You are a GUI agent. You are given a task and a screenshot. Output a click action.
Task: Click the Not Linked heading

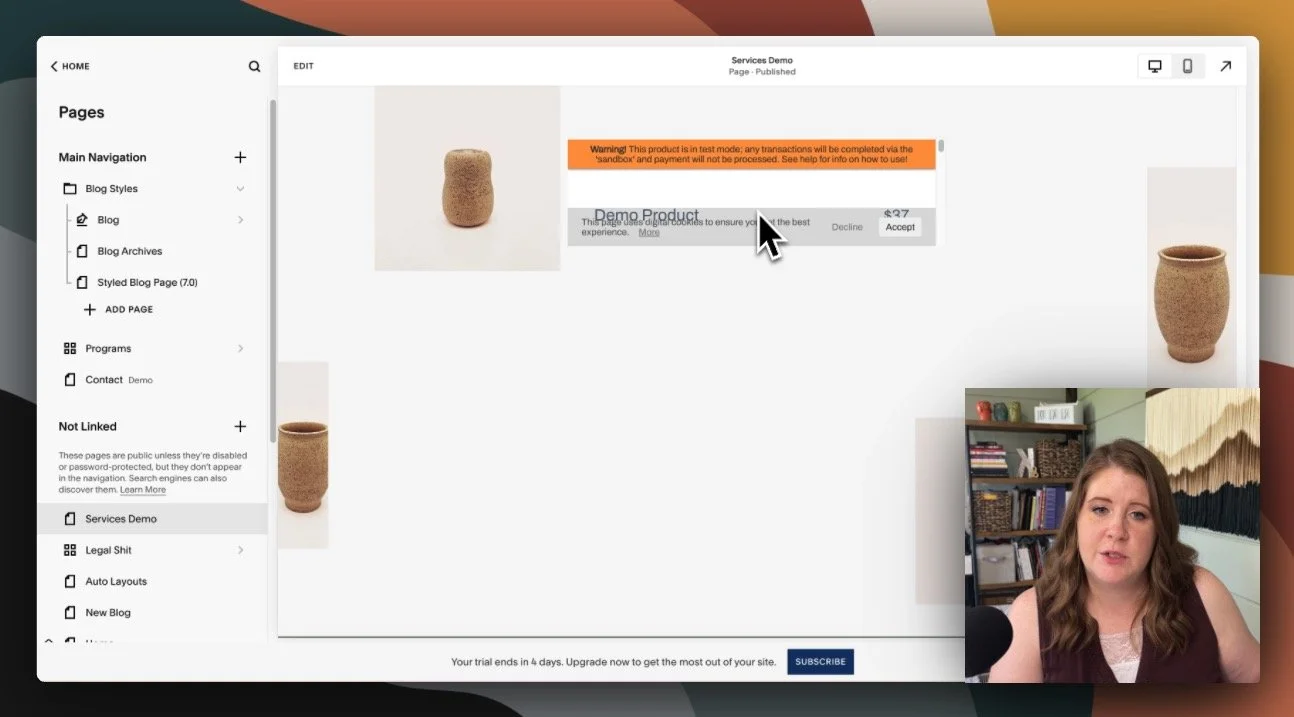(x=87, y=426)
